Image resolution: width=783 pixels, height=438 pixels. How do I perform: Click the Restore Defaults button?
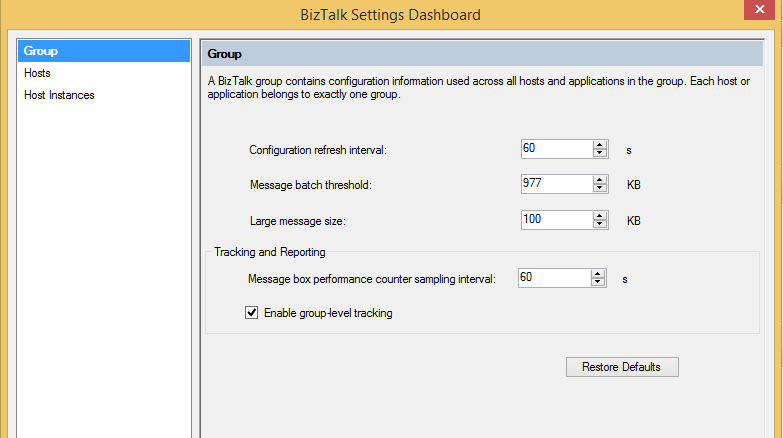[x=622, y=367]
